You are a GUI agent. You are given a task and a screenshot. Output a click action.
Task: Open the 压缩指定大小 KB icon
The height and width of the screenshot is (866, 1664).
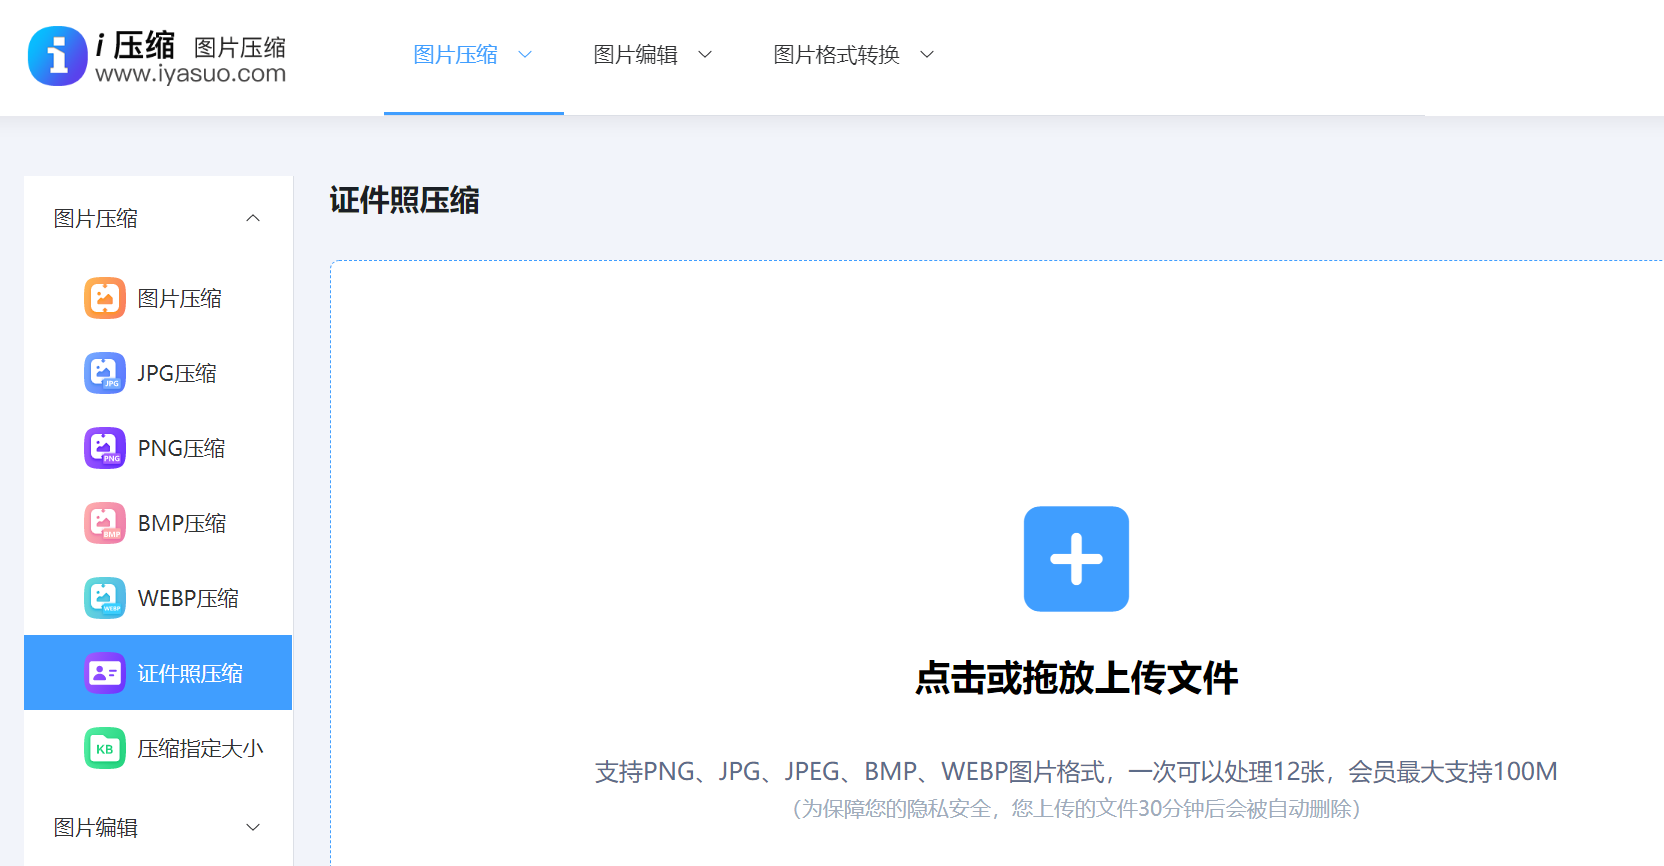click(105, 748)
